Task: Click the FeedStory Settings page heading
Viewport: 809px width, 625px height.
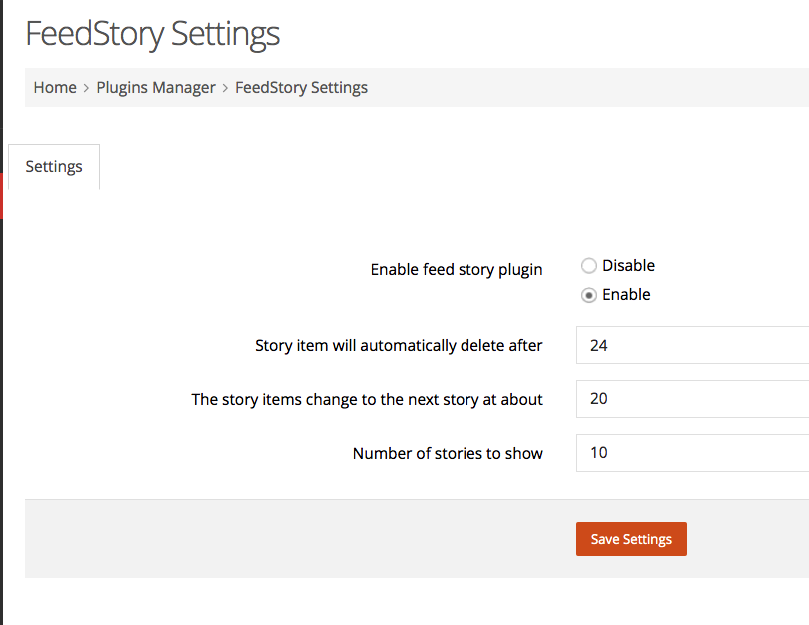Action: click(153, 34)
